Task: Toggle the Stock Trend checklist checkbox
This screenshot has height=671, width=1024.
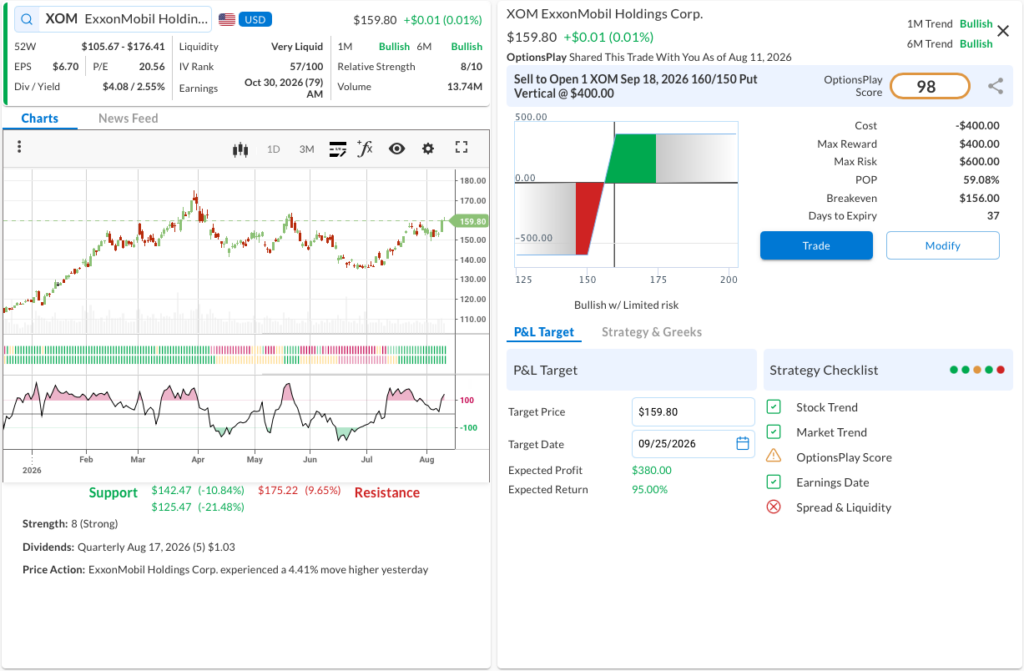Action: tap(773, 407)
